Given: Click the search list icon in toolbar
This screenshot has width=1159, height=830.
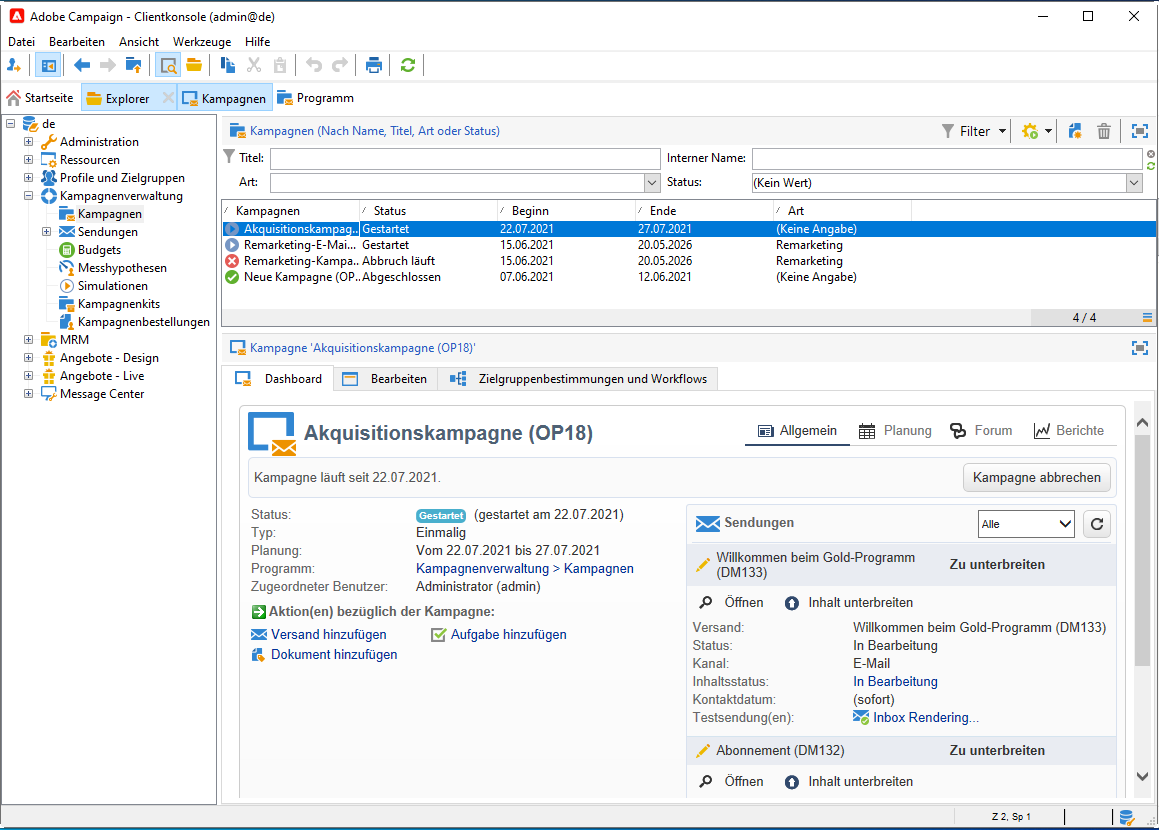Looking at the screenshot, I should (x=169, y=66).
